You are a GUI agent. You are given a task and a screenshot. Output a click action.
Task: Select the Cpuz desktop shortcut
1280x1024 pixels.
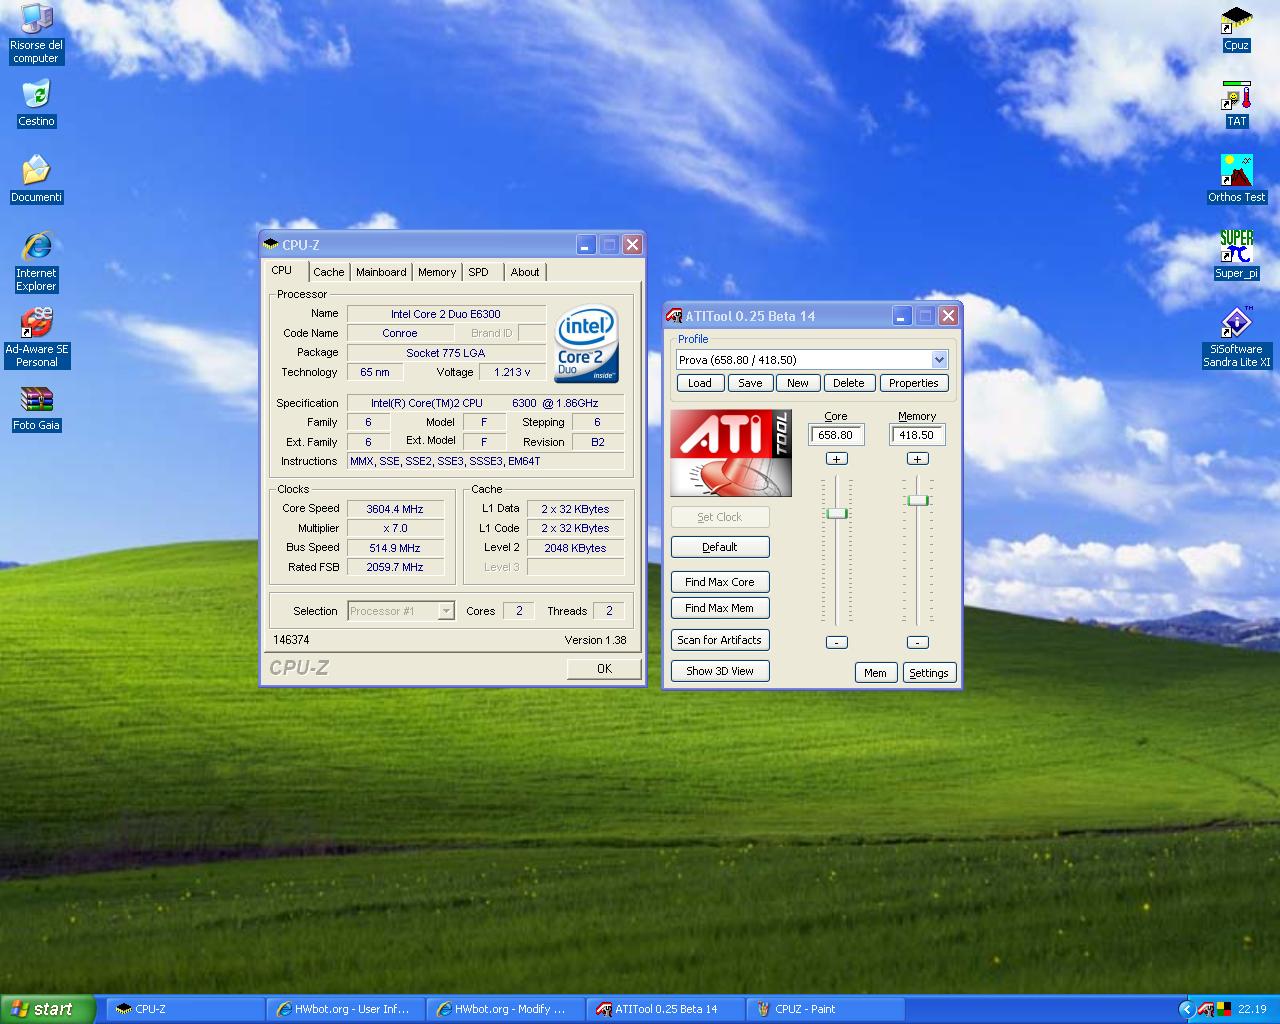click(x=1236, y=29)
